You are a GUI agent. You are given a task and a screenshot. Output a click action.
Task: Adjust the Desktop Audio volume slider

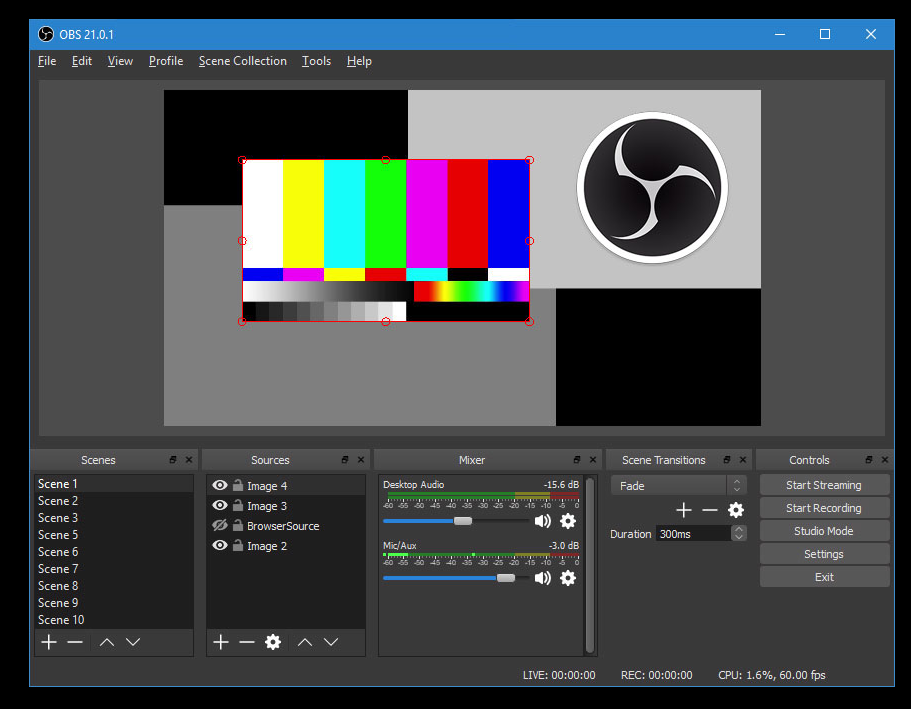coord(462,521)
